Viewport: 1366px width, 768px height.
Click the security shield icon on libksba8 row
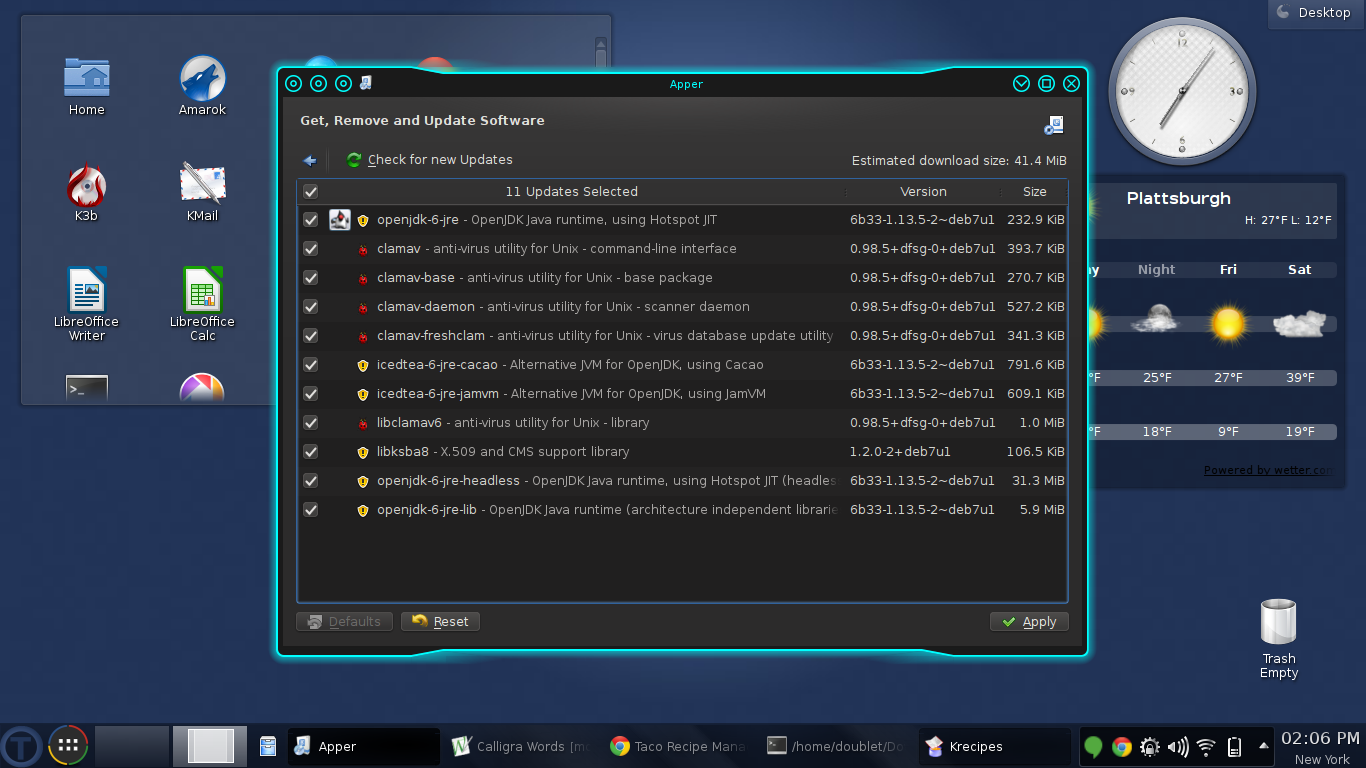(363, 453)
